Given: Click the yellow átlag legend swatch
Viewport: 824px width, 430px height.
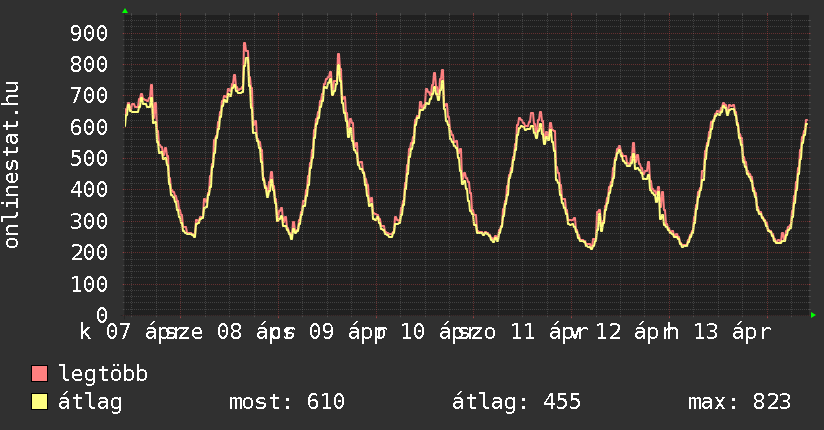Looking at the screenshot, I should pos(40,403).
